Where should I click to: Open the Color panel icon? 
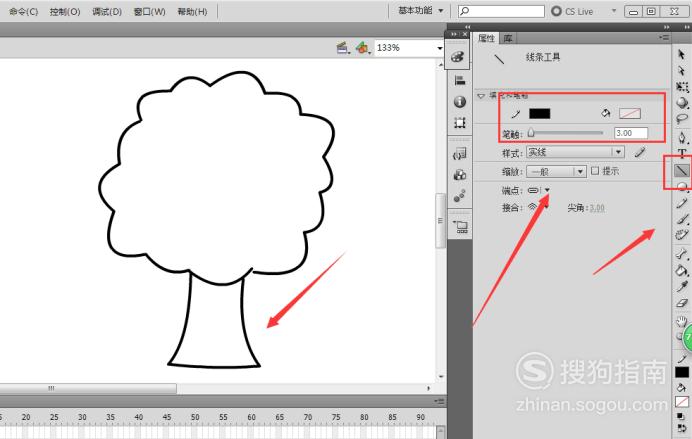point(457,56)
